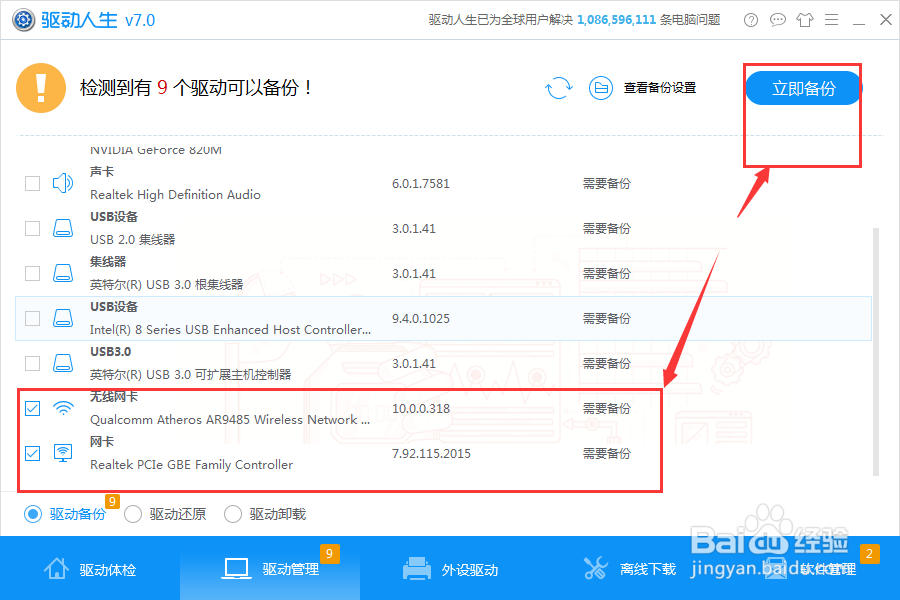Click the drive icon for USB 3.0 根集线器
This screenshot has width=900, height=600.
click(63, 273)
